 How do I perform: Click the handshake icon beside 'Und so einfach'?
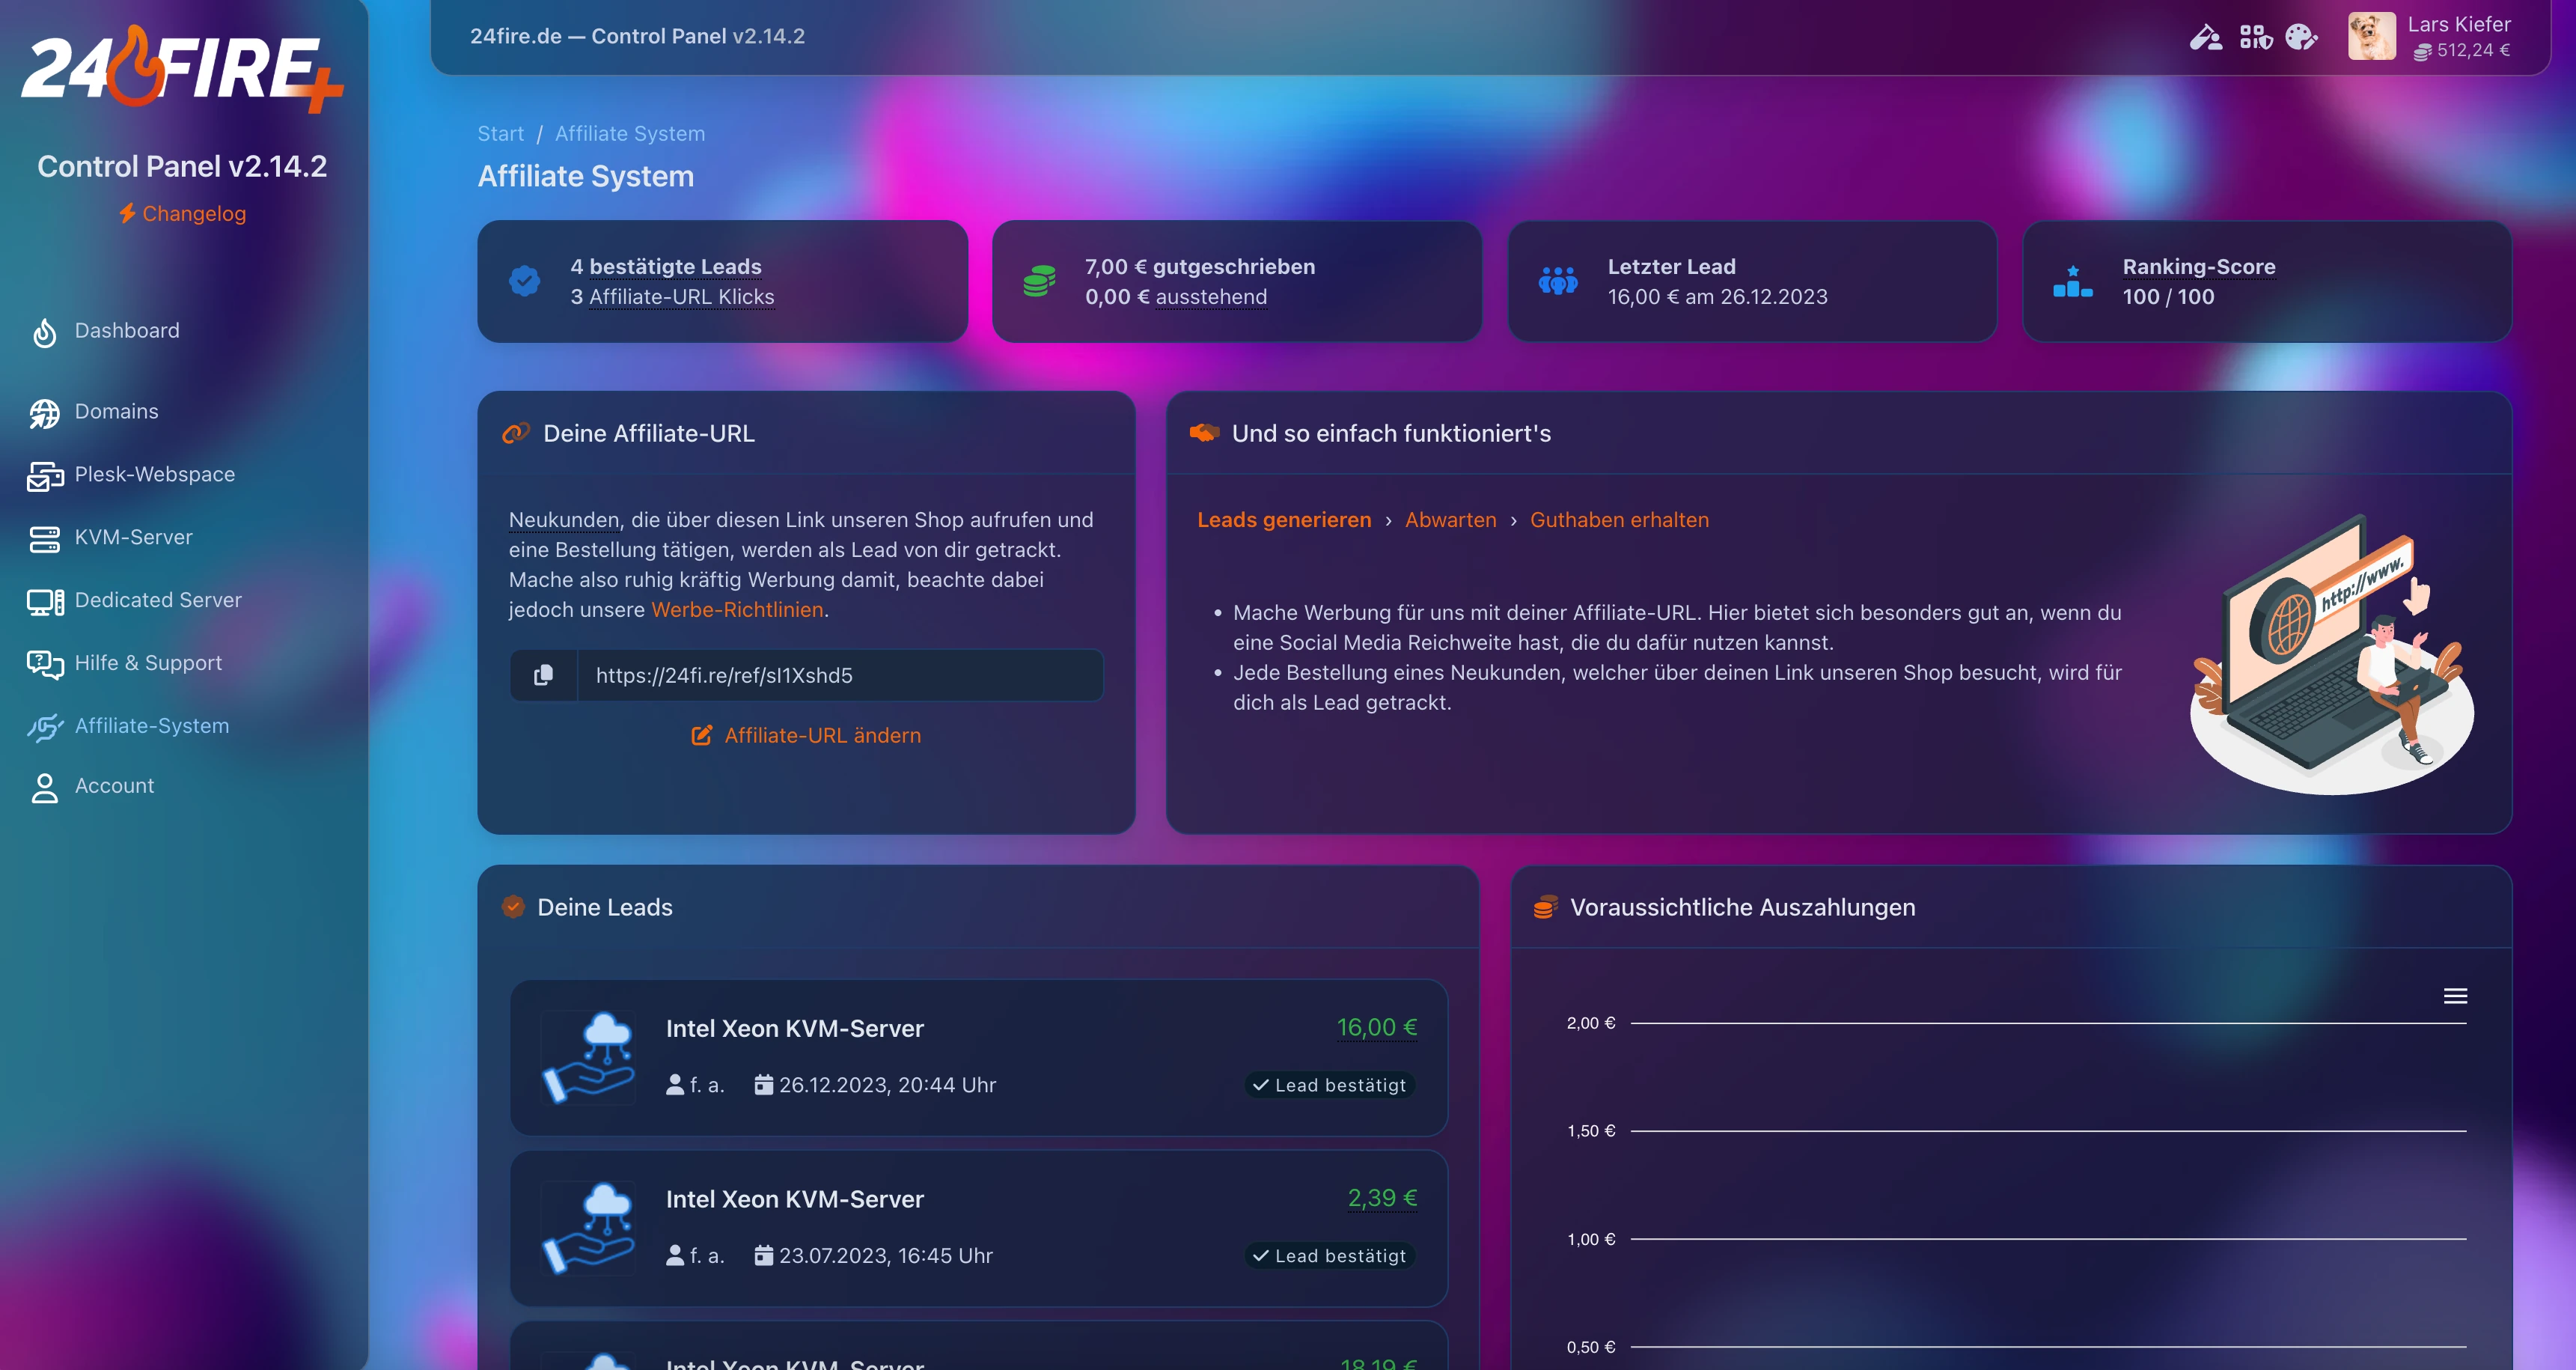[x=1204, y=433]
